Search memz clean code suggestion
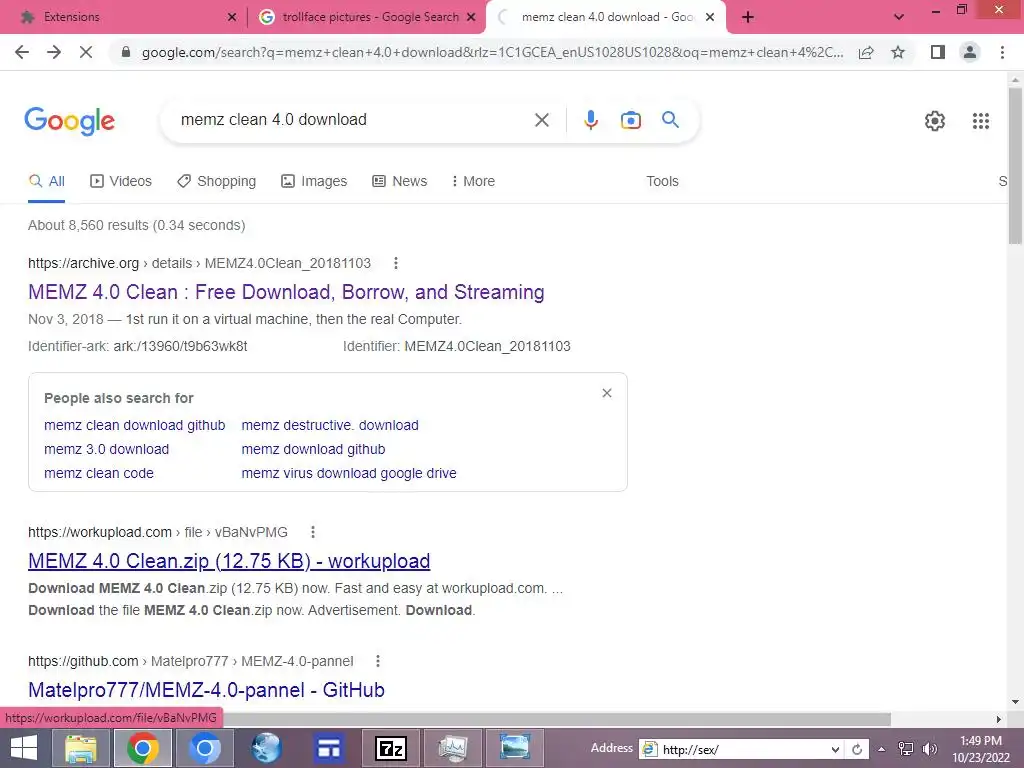The image size is (1024, 768). (x=99, y=473)
